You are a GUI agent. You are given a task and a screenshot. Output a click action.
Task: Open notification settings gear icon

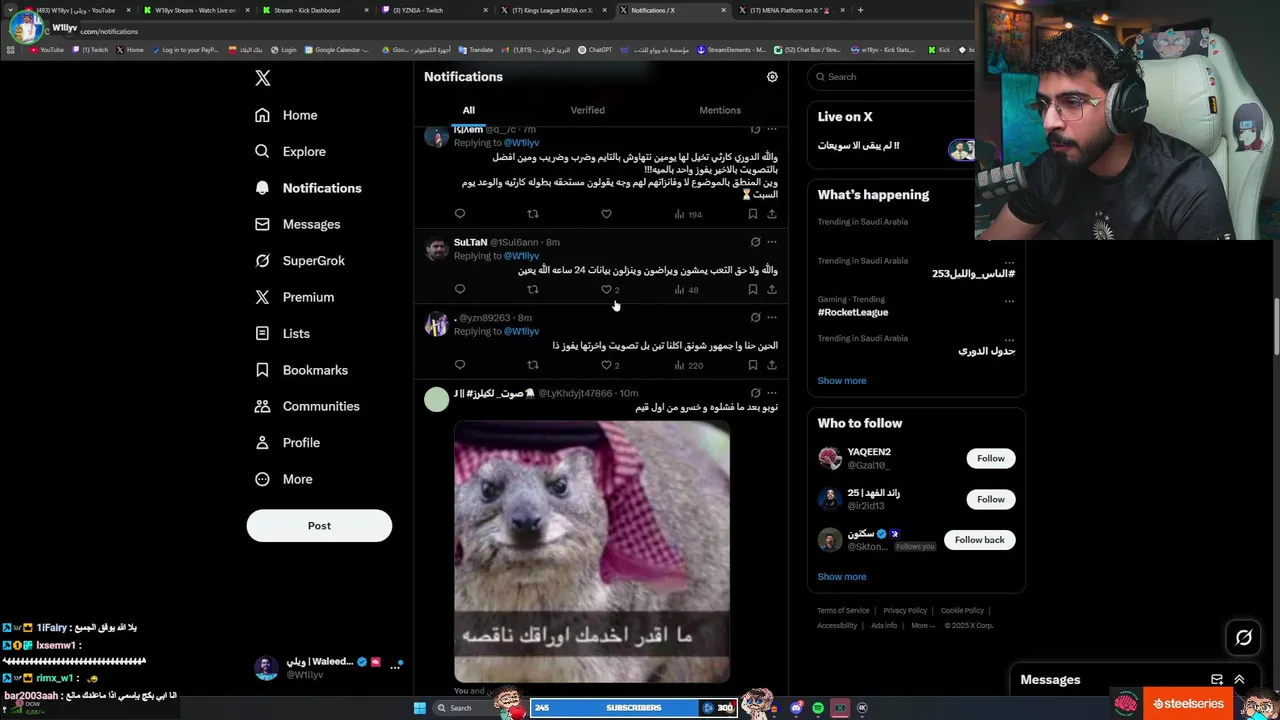point(772,77)
